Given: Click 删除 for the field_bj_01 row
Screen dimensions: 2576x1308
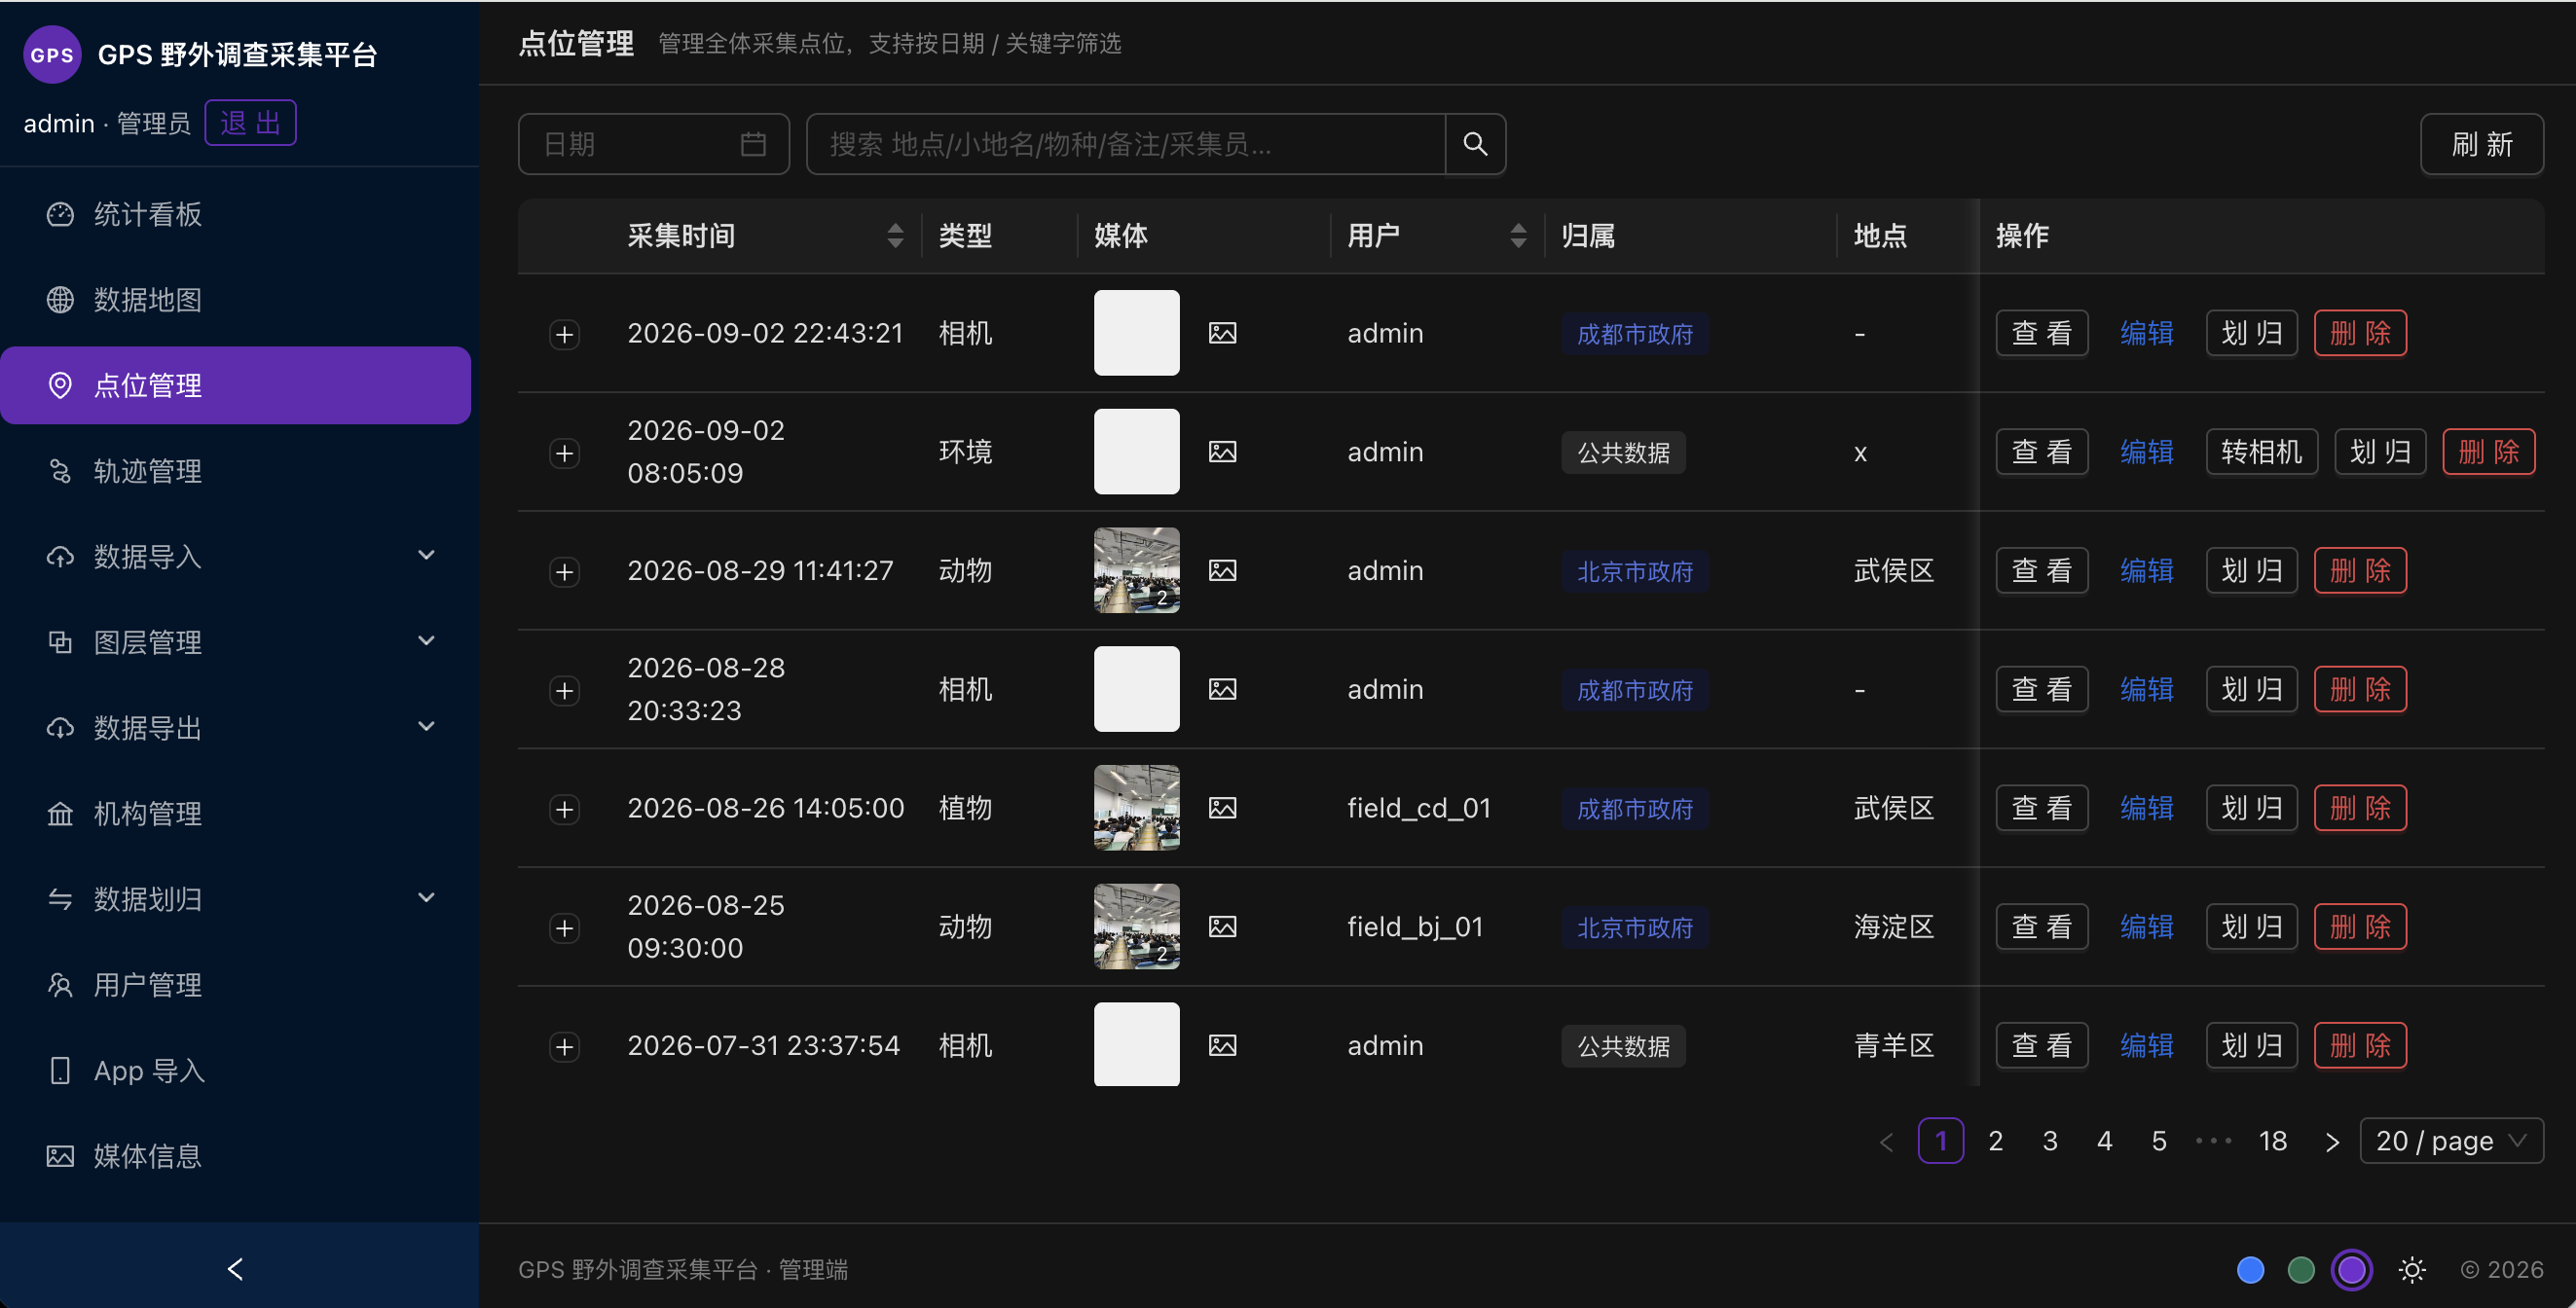Looking at the screenshot, I should coord(2360,927).
